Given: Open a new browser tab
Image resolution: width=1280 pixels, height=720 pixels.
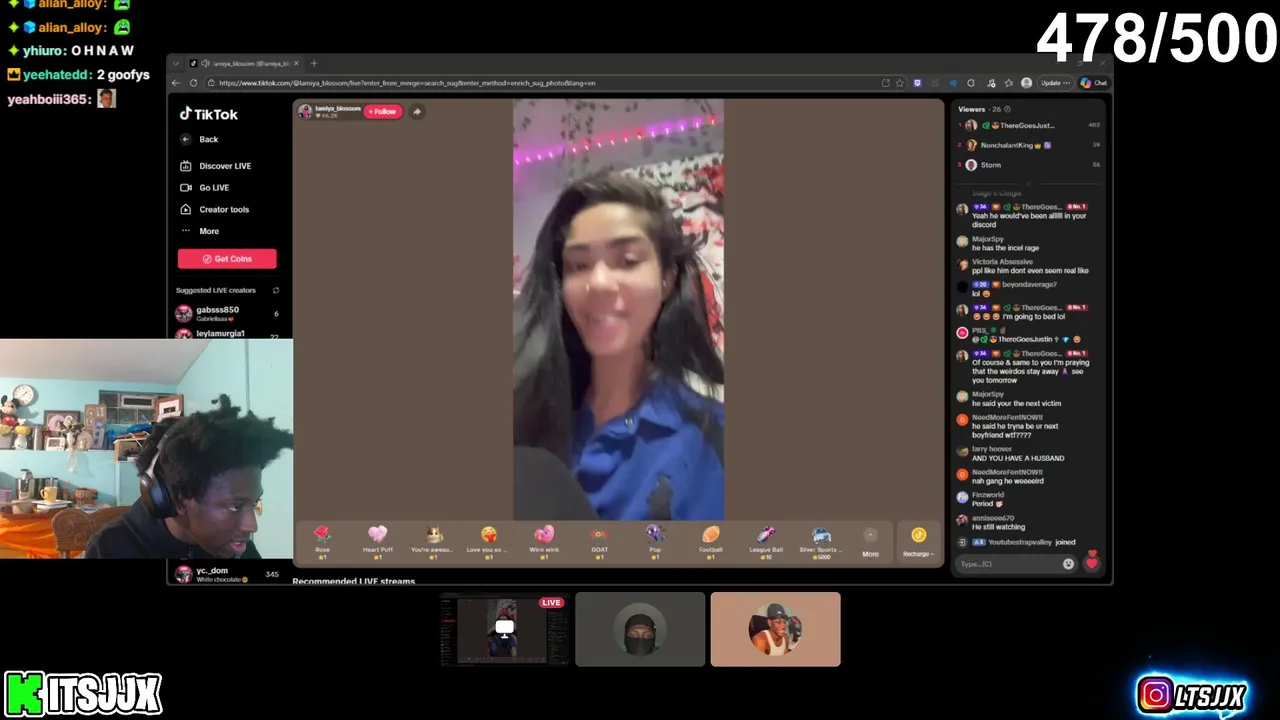Looking at the screenshot, I should pos(314,63).
